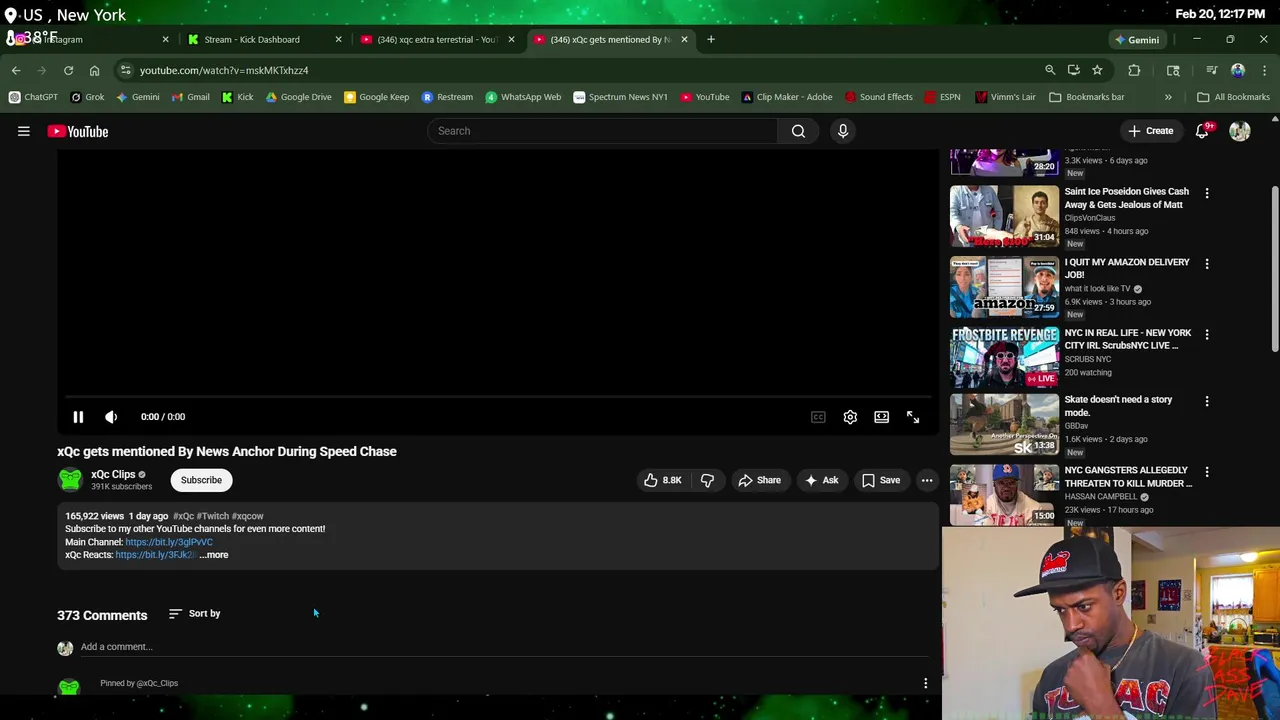Image resolution: width=1280 pixels, height=720 pixels.
Task: Share the xQc video
Action: [x=759, y=480]
